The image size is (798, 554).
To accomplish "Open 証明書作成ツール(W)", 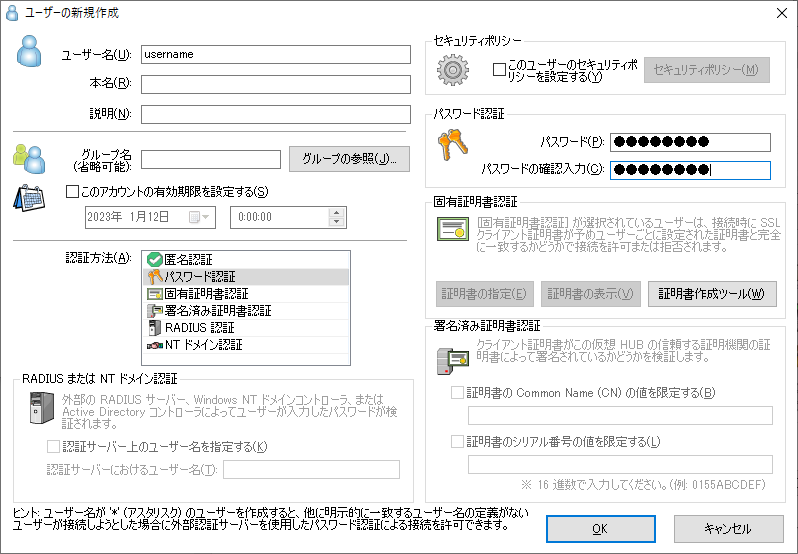I will click(712, 294).
